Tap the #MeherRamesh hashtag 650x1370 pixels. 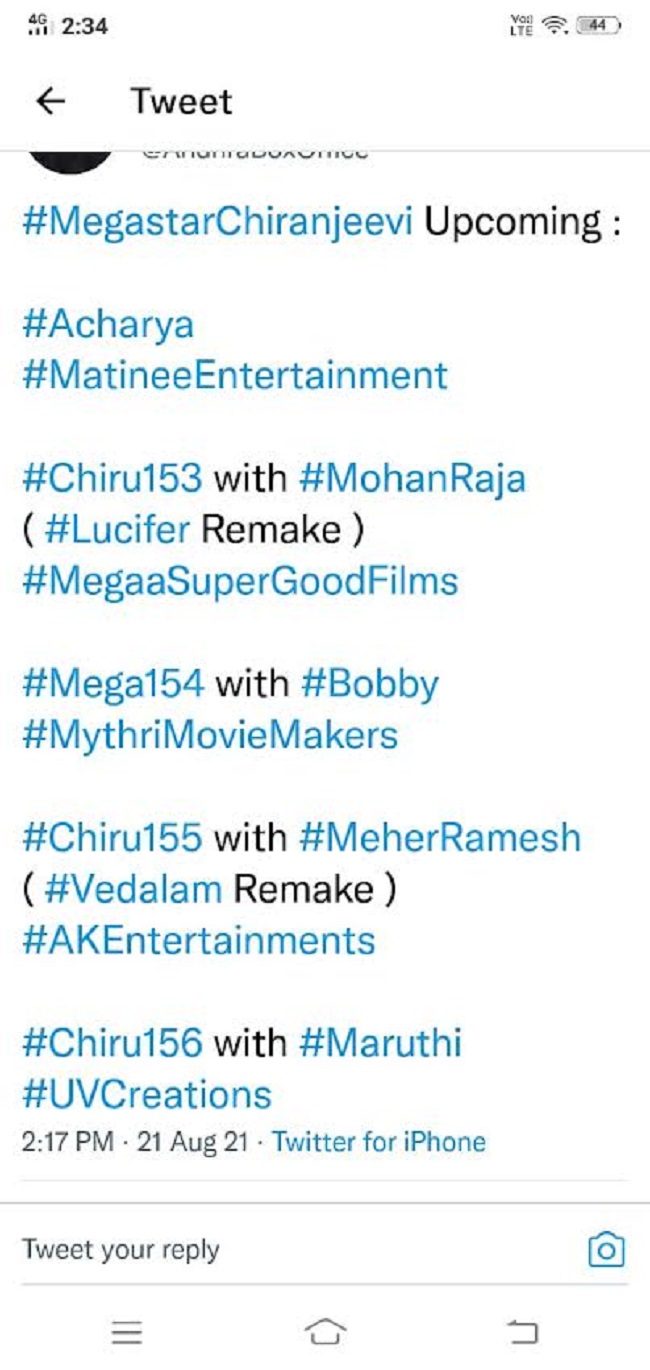click(440, 837)
